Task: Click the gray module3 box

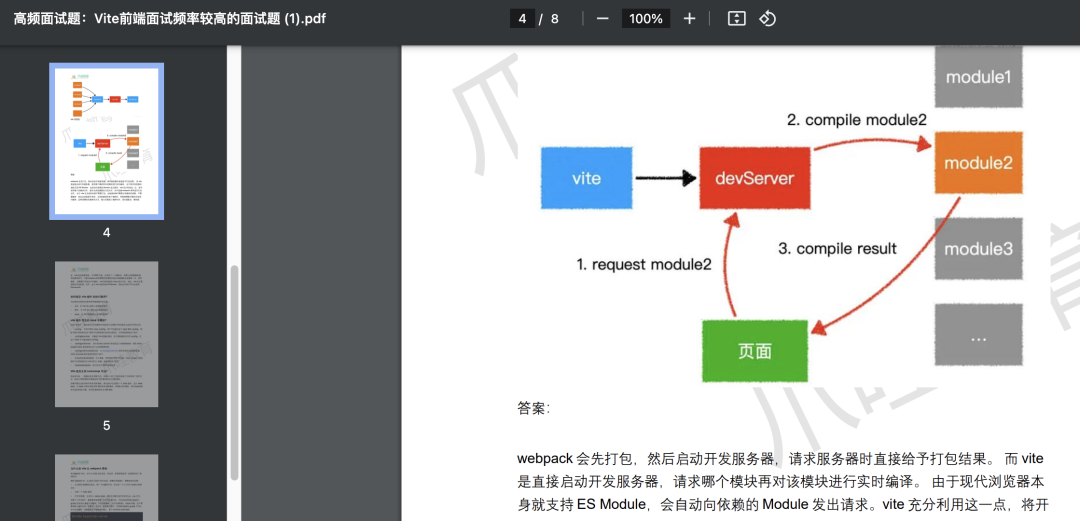Action: (978, 249)
